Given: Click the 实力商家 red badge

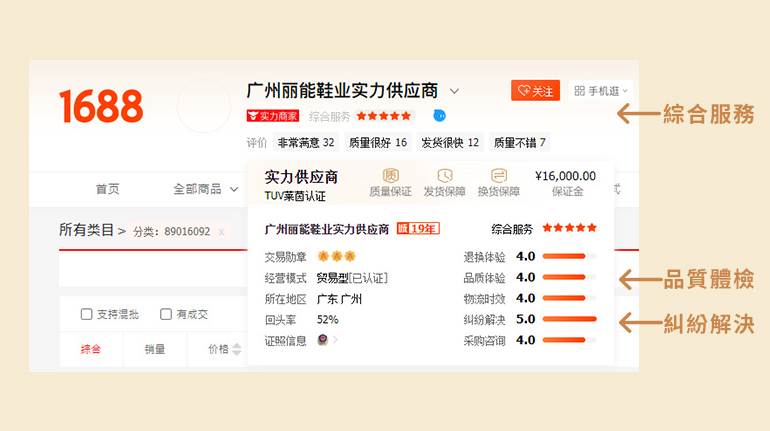Looking at the screenshot, I should [272, 116].
